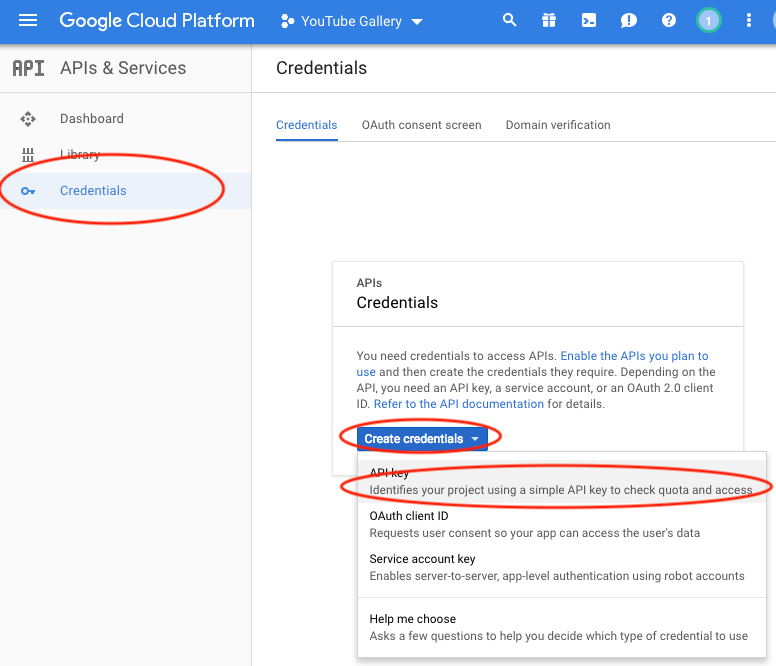
Task: Open the user account avatar
Action: [708, 21]
